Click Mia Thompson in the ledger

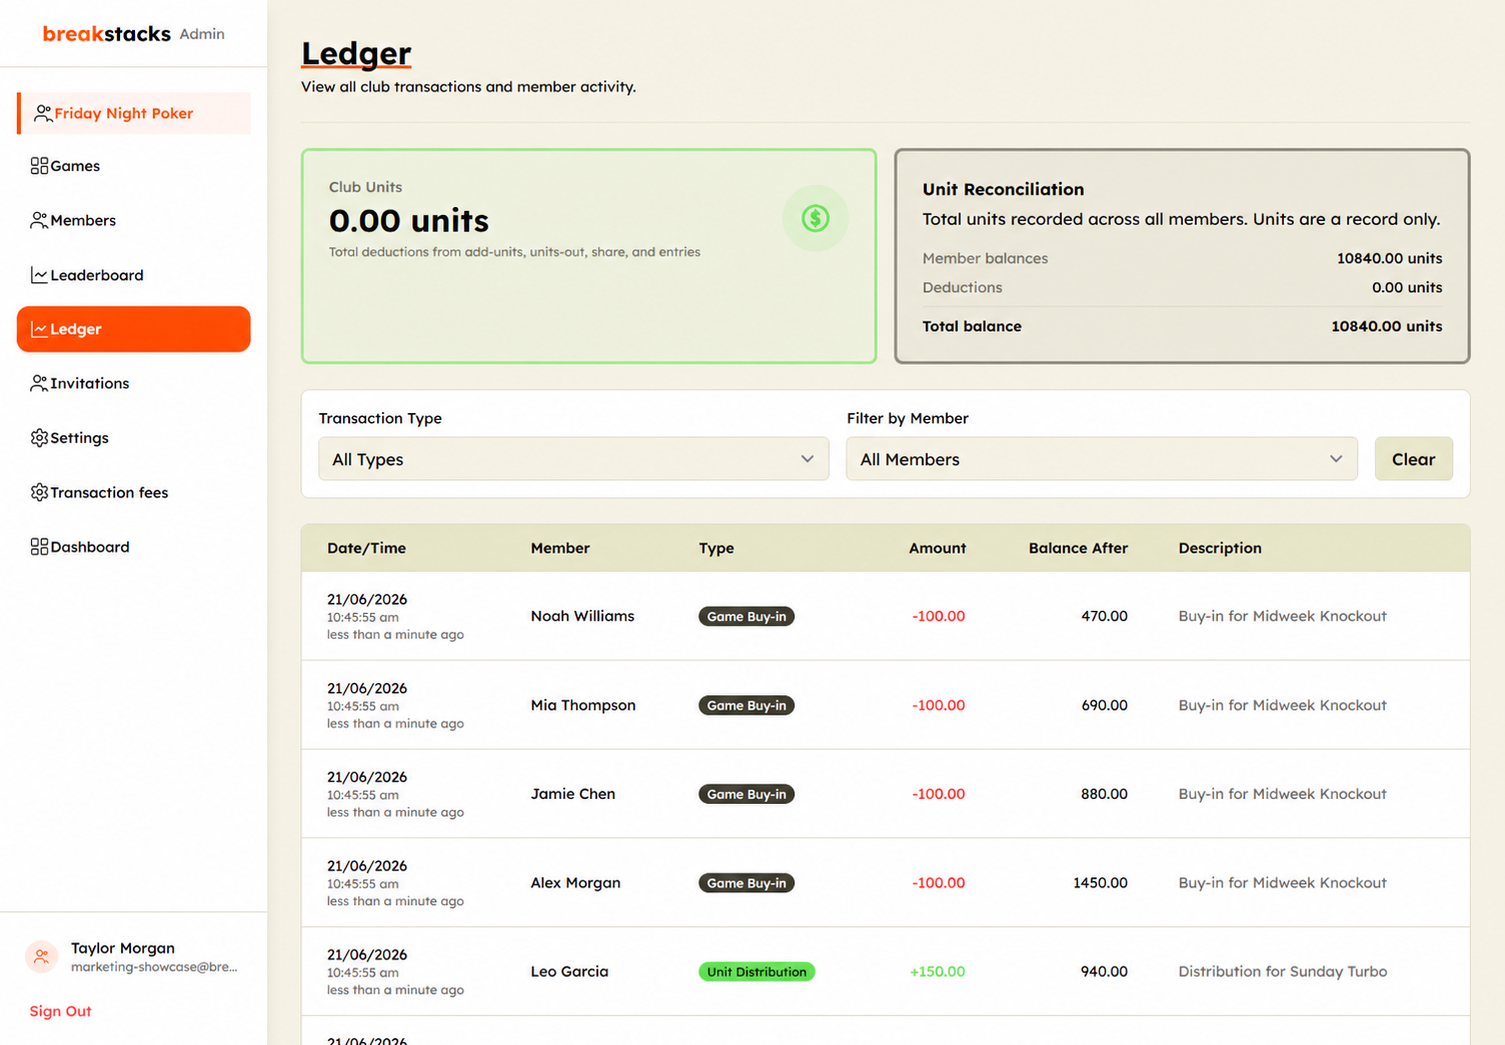click(583, 705)
